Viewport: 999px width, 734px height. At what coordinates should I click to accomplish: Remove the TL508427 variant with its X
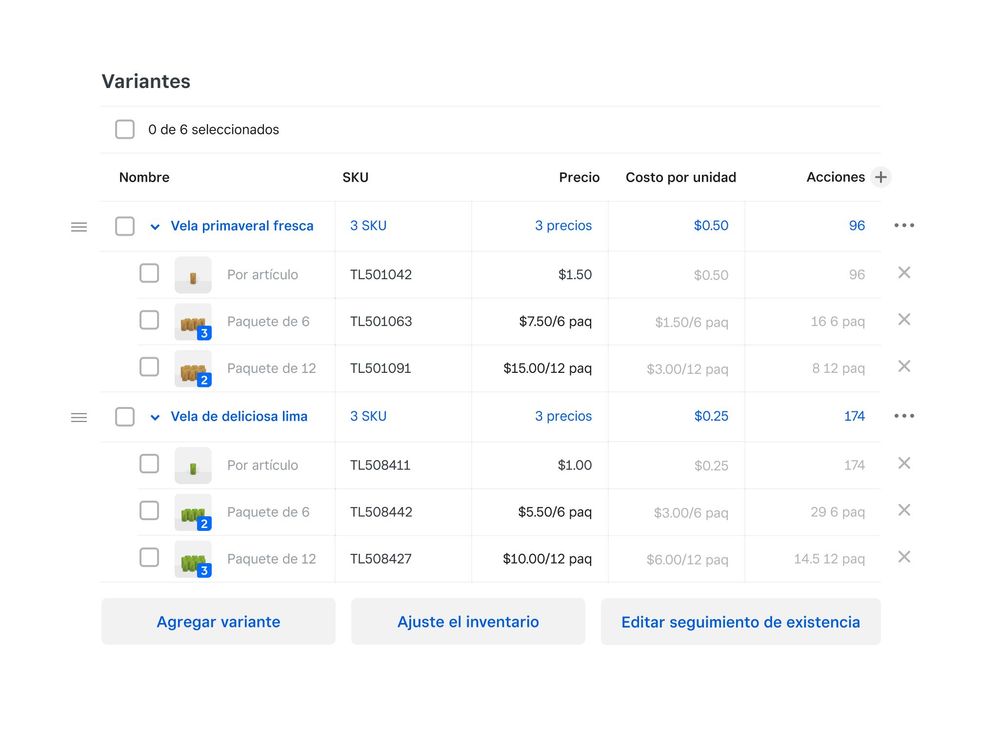point(904,557)
